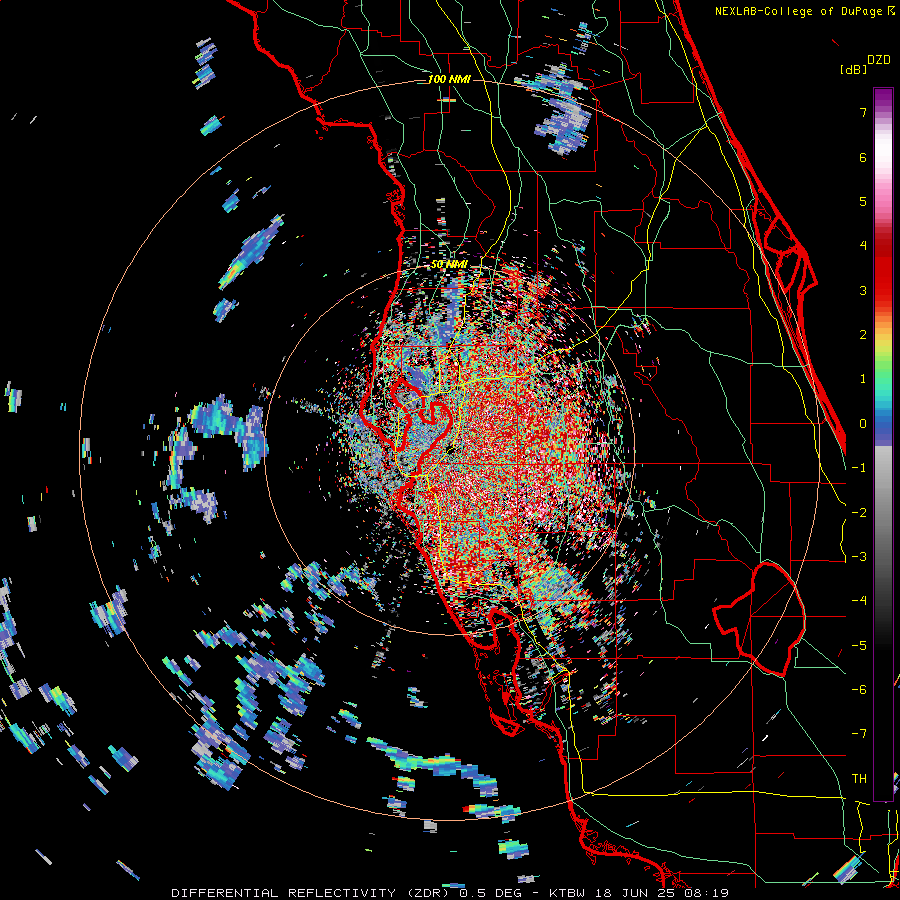Click the 2 value on the color scale
The width and height of the screenshot is (900, 900).
click(863, 335)
